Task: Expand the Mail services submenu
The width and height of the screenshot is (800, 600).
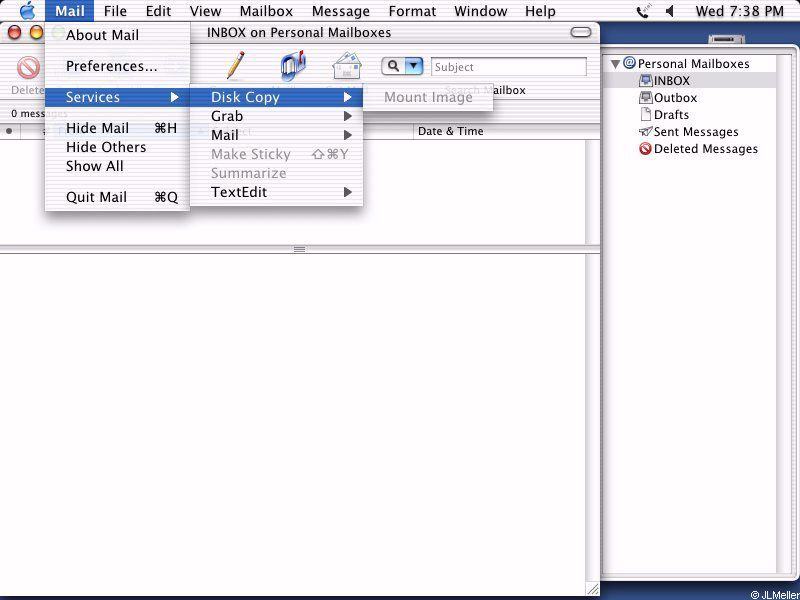Action: pyautogui.click(x=276, y=135)
